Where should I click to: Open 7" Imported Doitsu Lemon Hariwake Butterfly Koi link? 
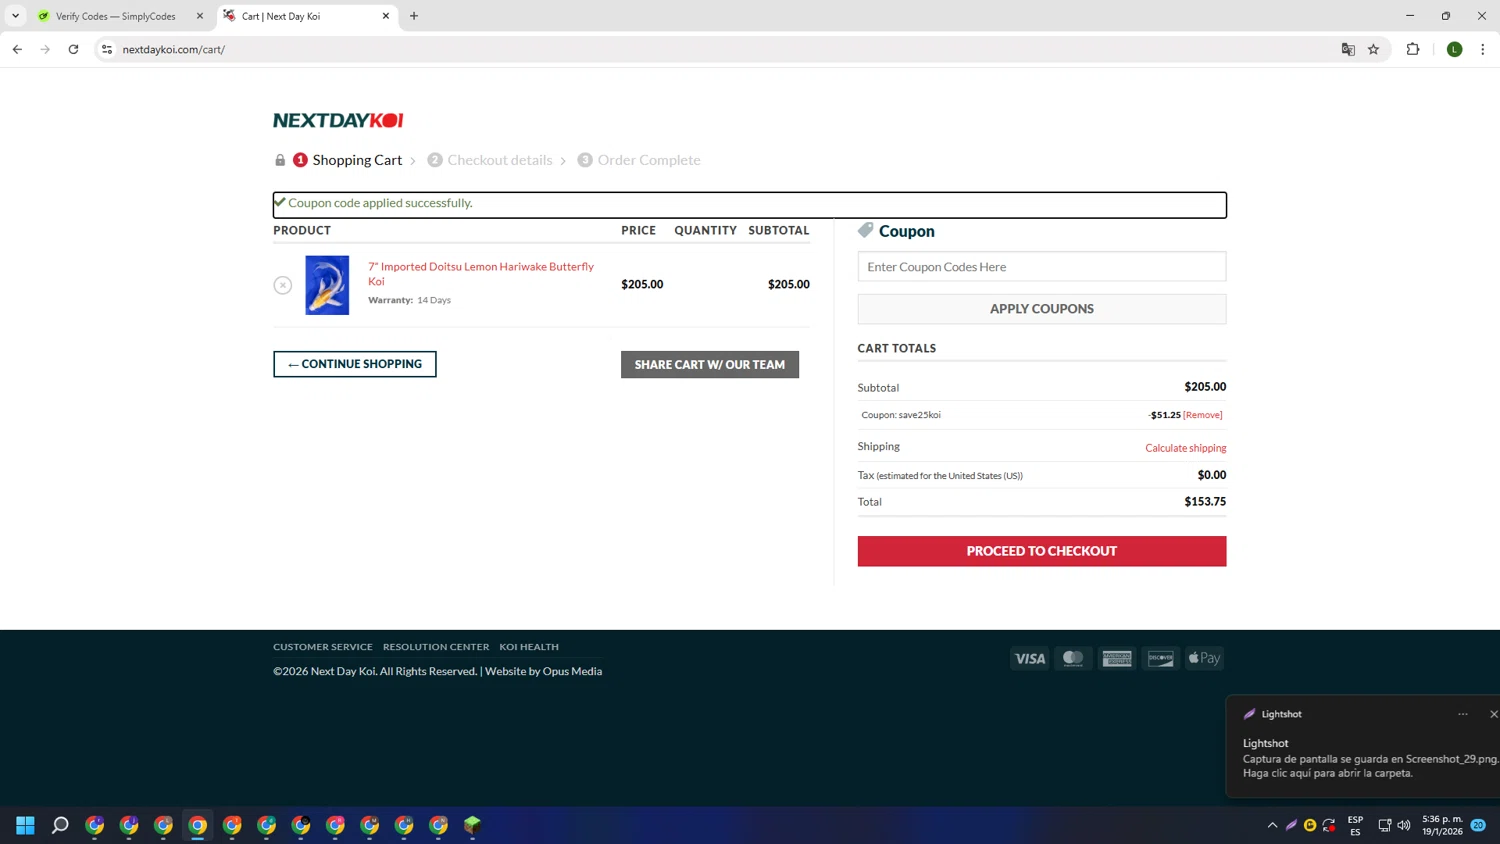coord(481,274)
